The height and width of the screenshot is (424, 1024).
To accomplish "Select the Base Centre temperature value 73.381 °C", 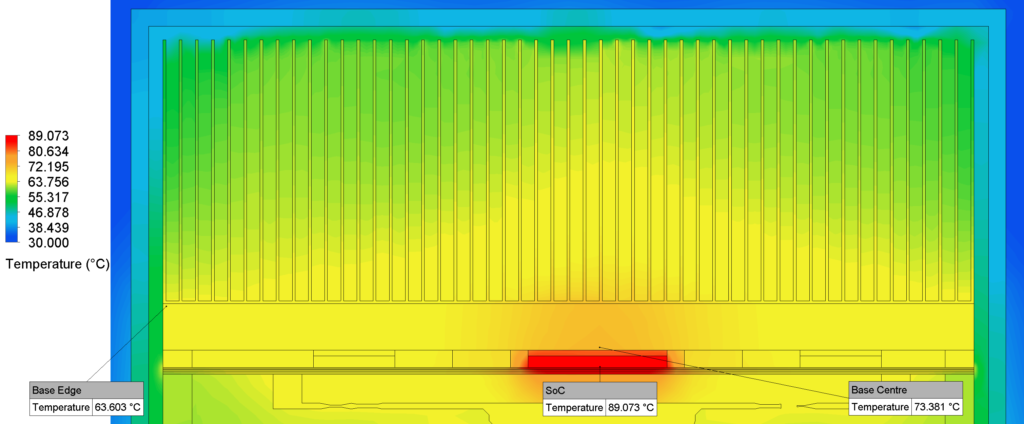I will pos(935,407).
